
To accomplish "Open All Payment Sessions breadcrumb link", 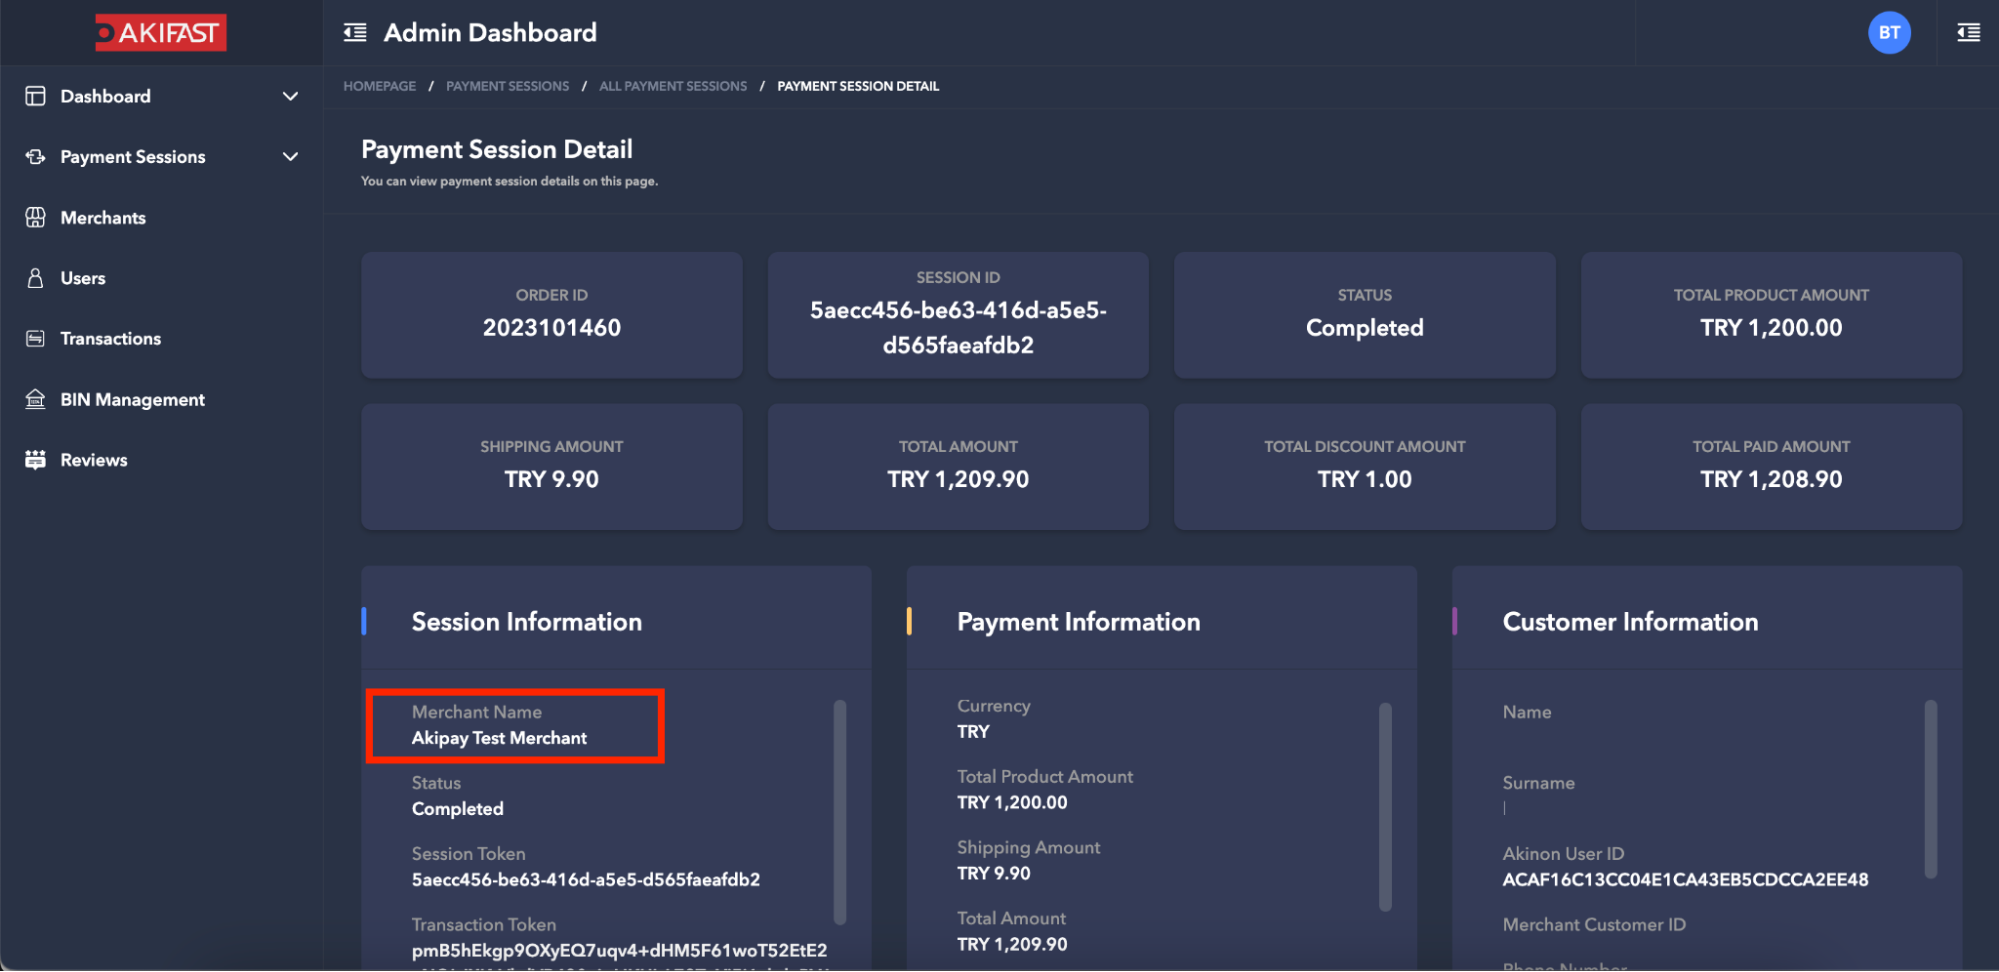I will [672, 86].
